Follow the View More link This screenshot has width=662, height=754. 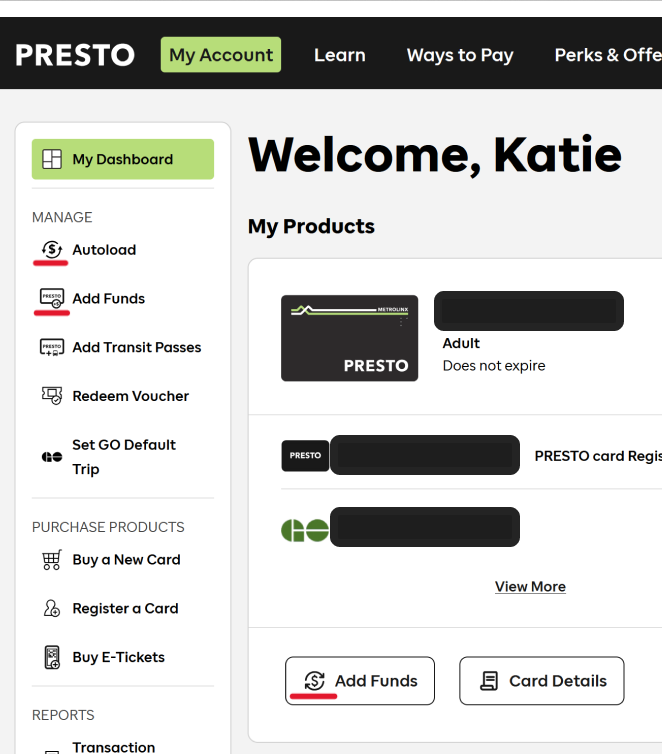(530, 587)
